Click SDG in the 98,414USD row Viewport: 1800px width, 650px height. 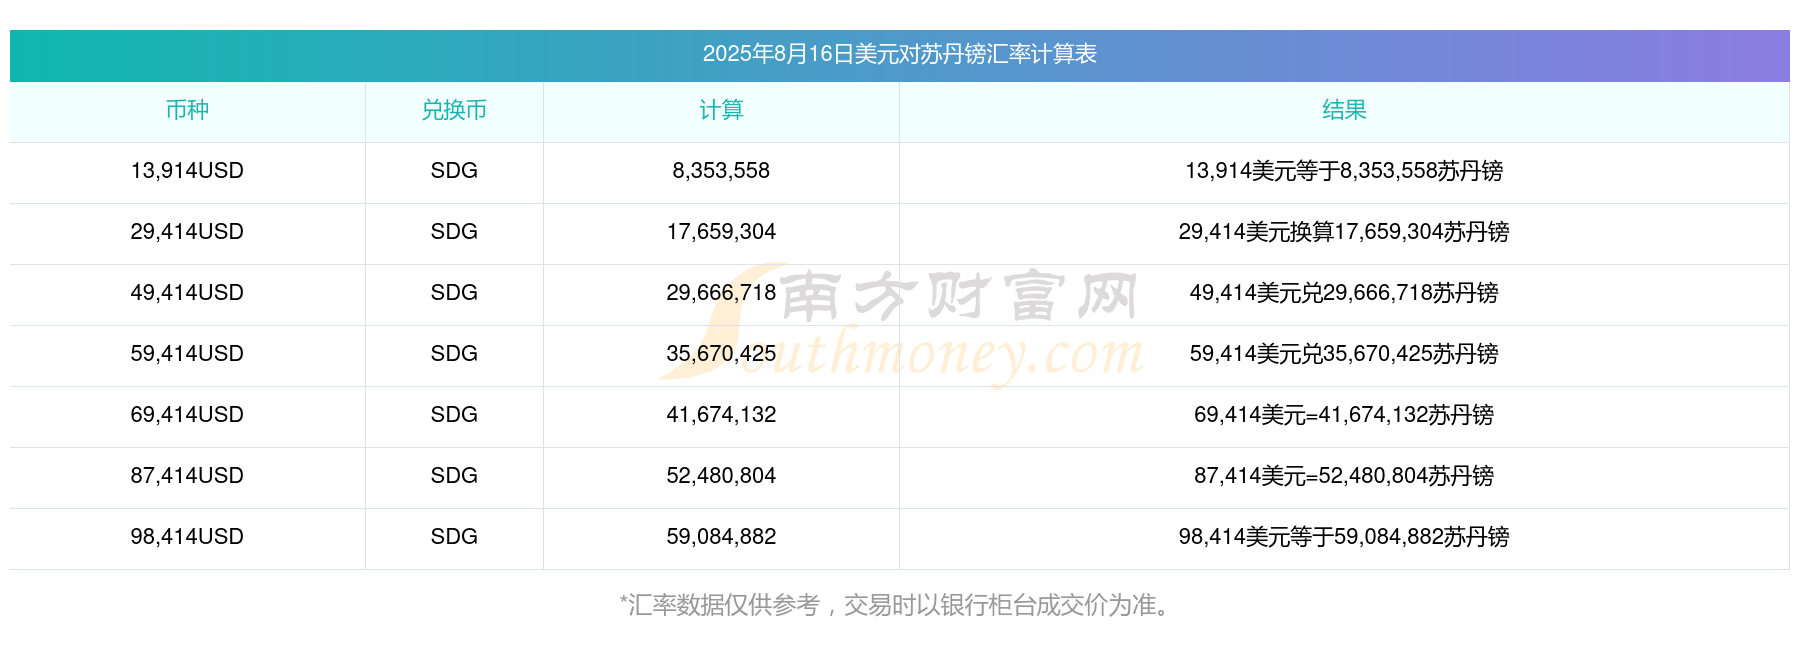454,537
